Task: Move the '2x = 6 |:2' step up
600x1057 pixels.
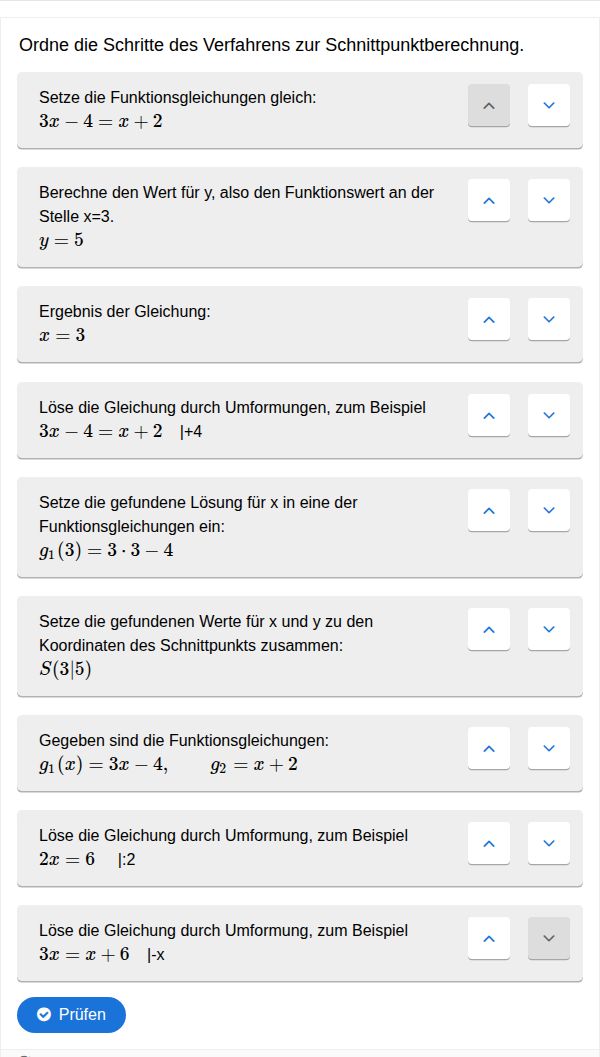Action: coord(489,843)
